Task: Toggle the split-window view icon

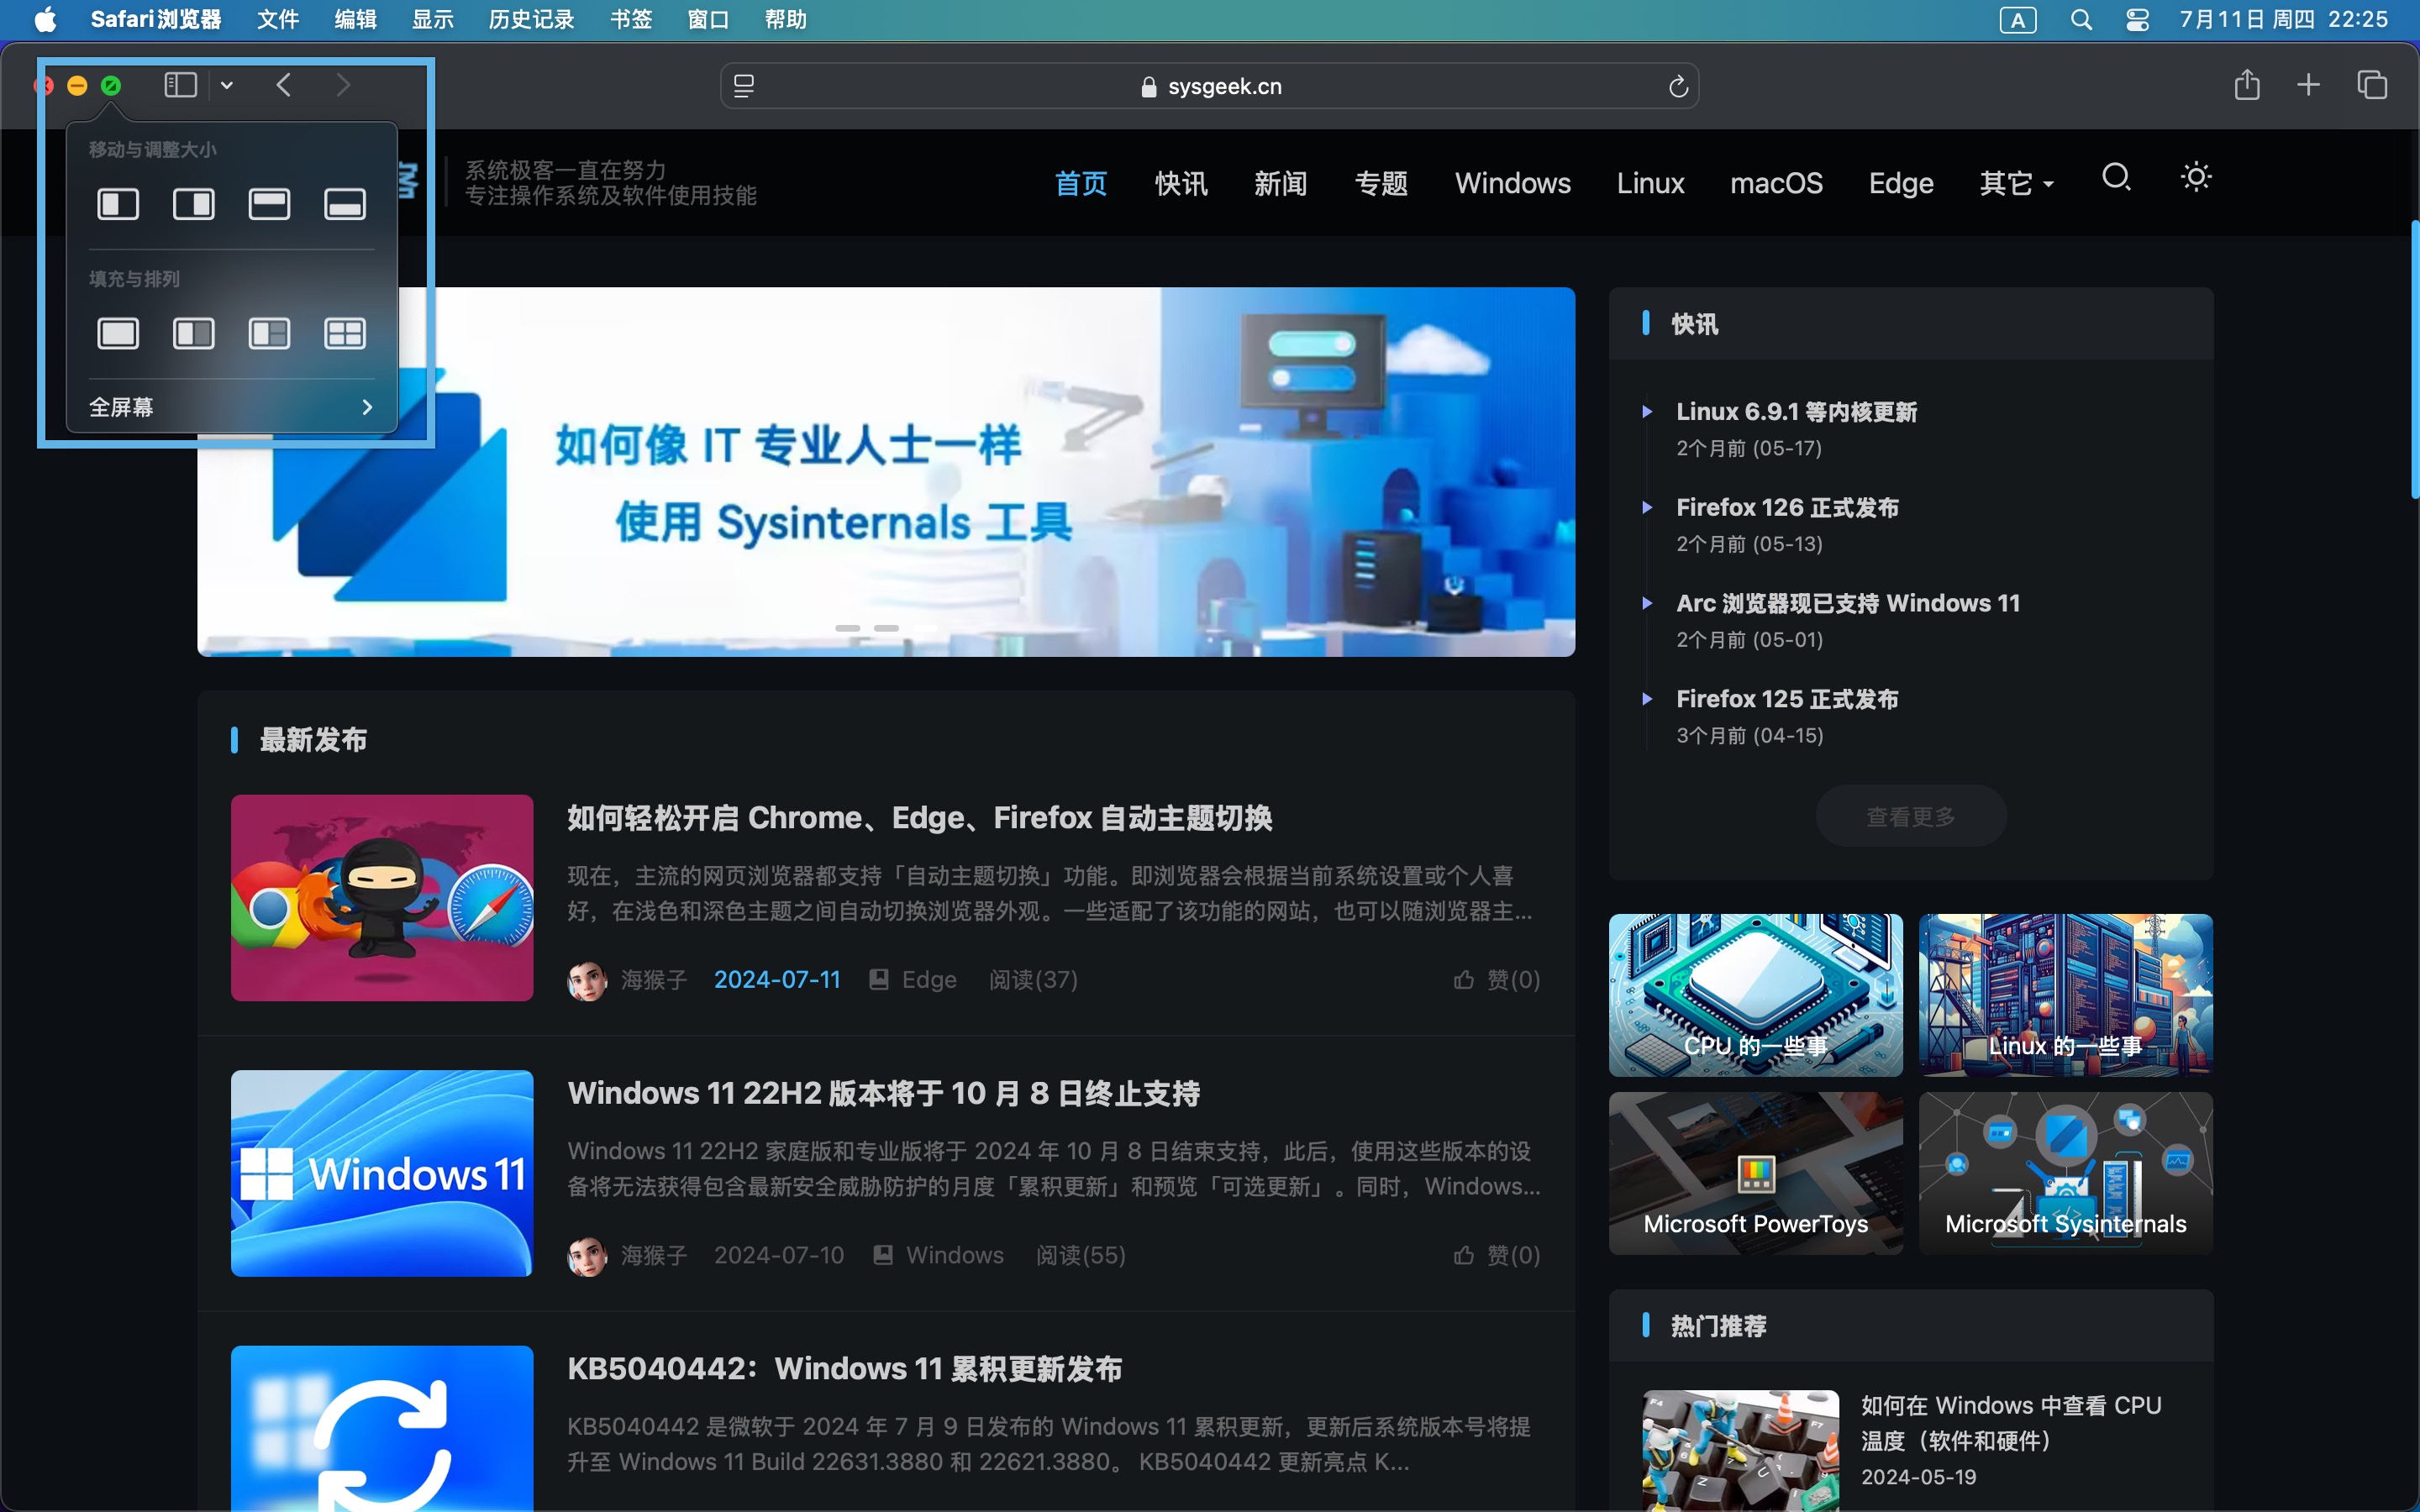Action: tap(180, 84)
